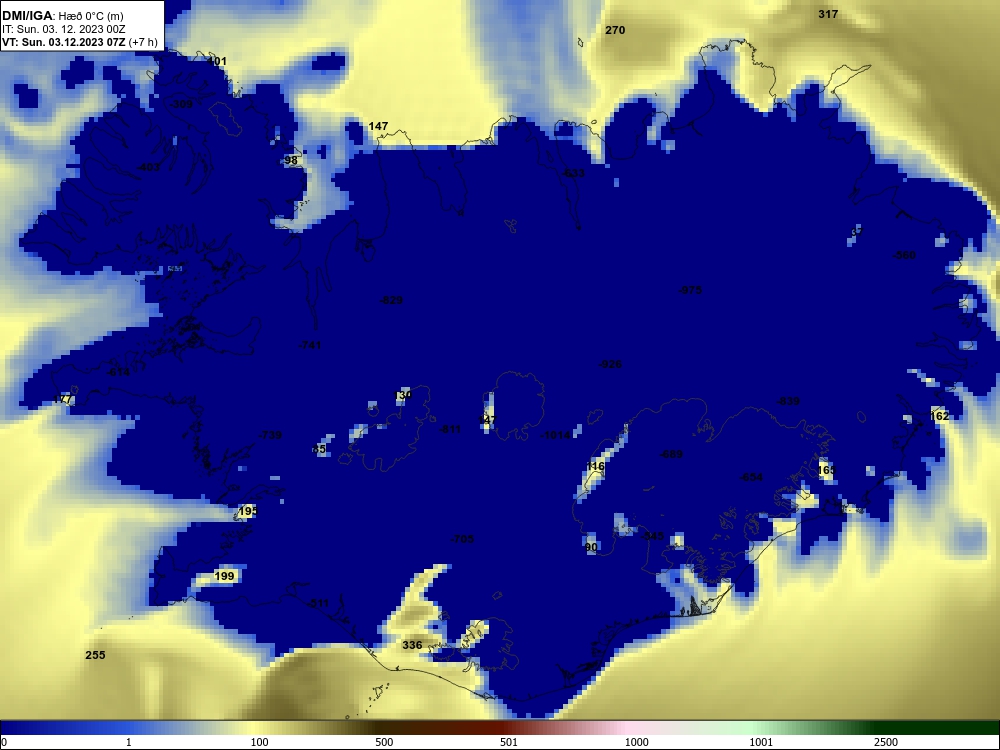Click the colour-bar label '2500'
The image size is (1000, 750).
[x=886, y=742]
